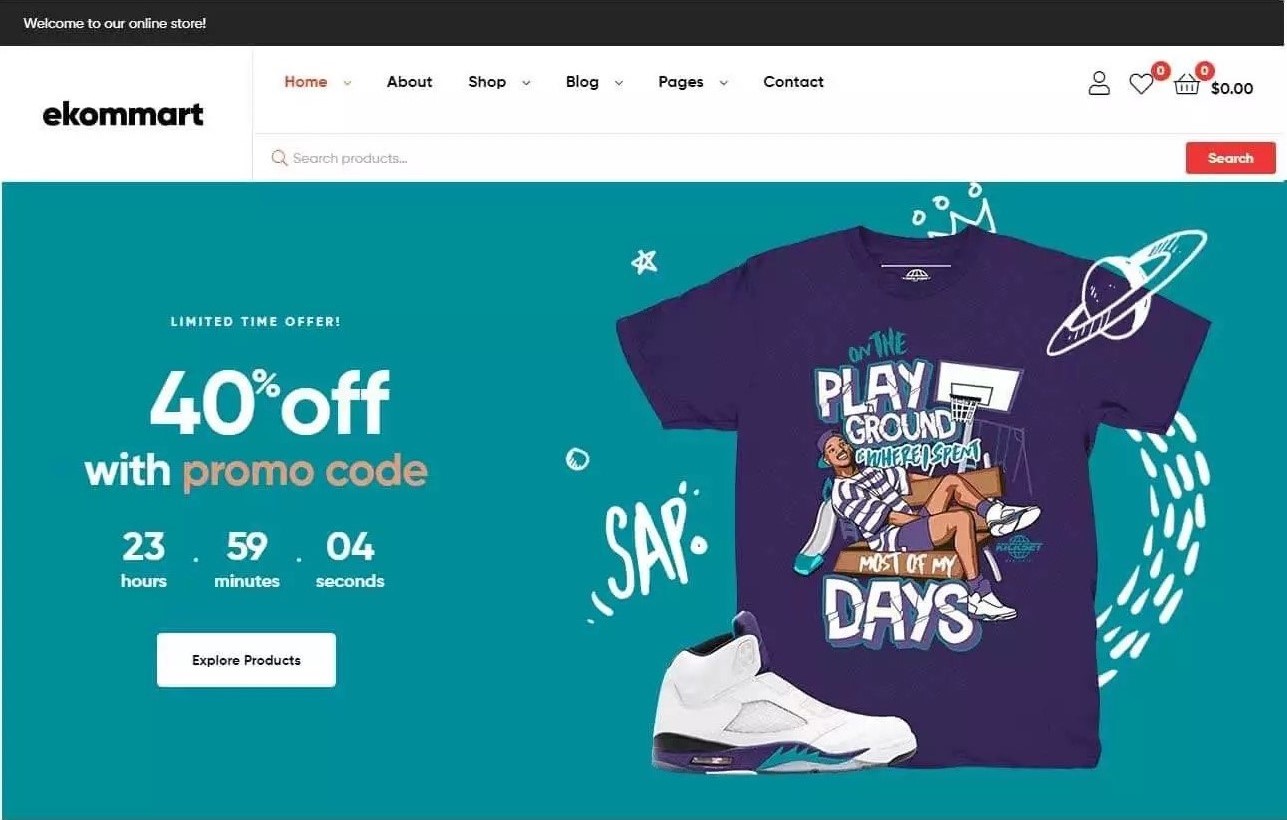The image size is (1287, 820).
Task: Open the user account icon
Action: tap(1099, 83)
